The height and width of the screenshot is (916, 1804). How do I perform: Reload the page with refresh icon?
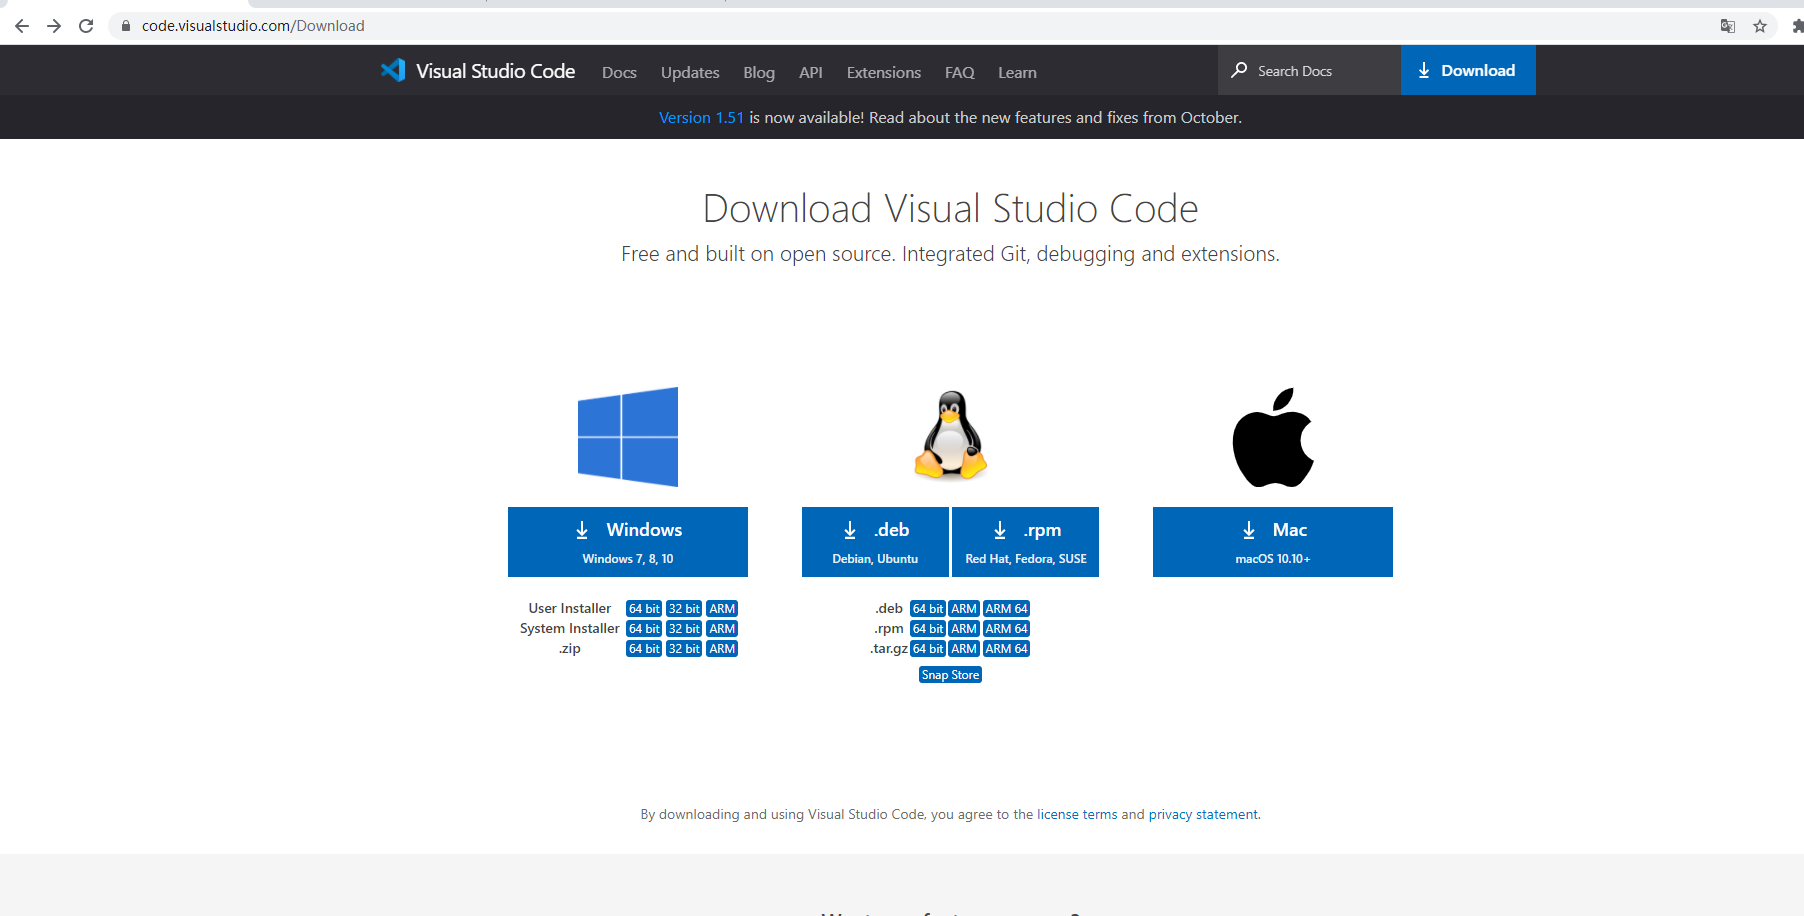click(x=86, y=26)
